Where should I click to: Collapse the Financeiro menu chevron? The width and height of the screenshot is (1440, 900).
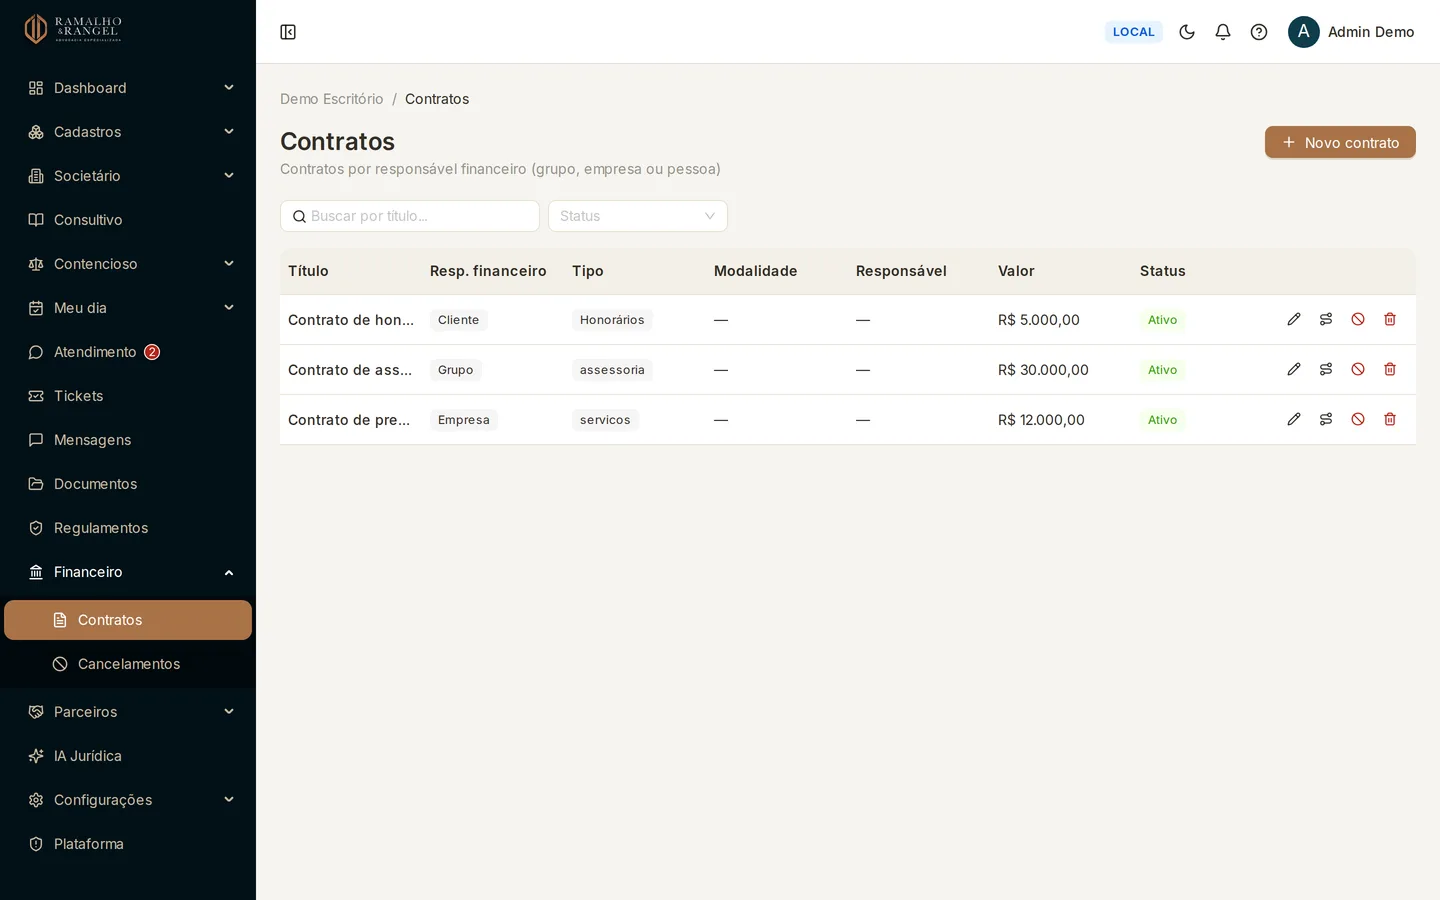coord(229,572)
